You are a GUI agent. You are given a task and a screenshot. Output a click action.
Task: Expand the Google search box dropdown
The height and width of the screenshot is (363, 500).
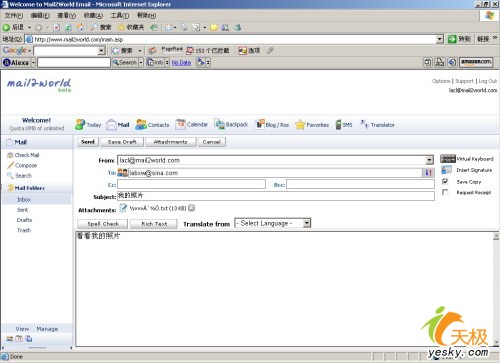pos(102,51)
